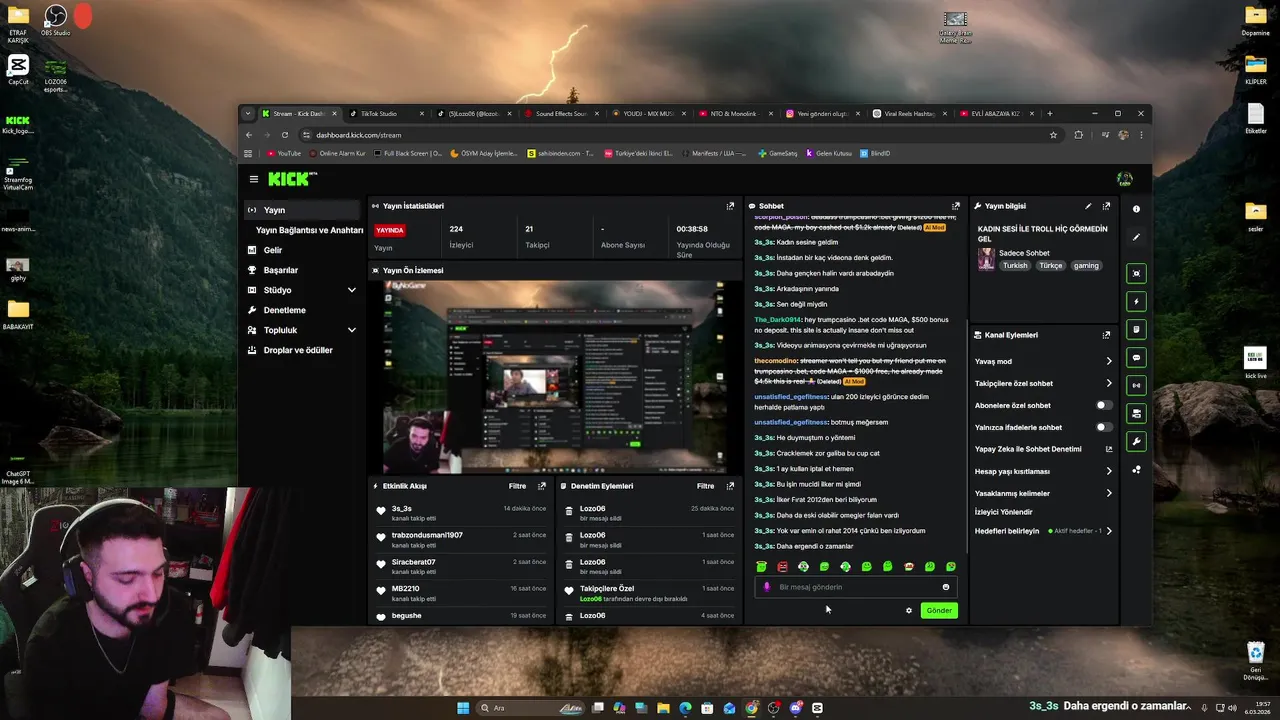Open Yapay Zeka ile Sohbet Denetimi external link
1280x720 pixels.
pyautogui.click(x=1109, y=449)
